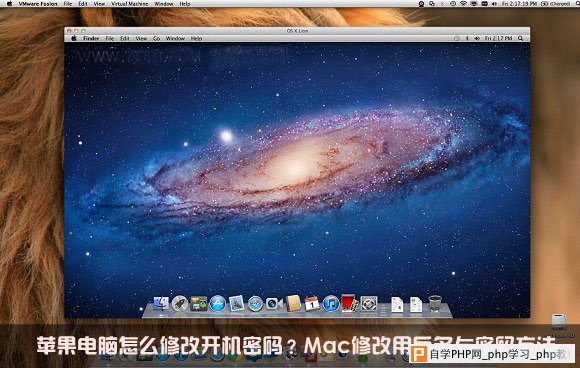Select the hard drive icon on host desktop
Viewport: 580px width, 368px height.
[559, 322]
